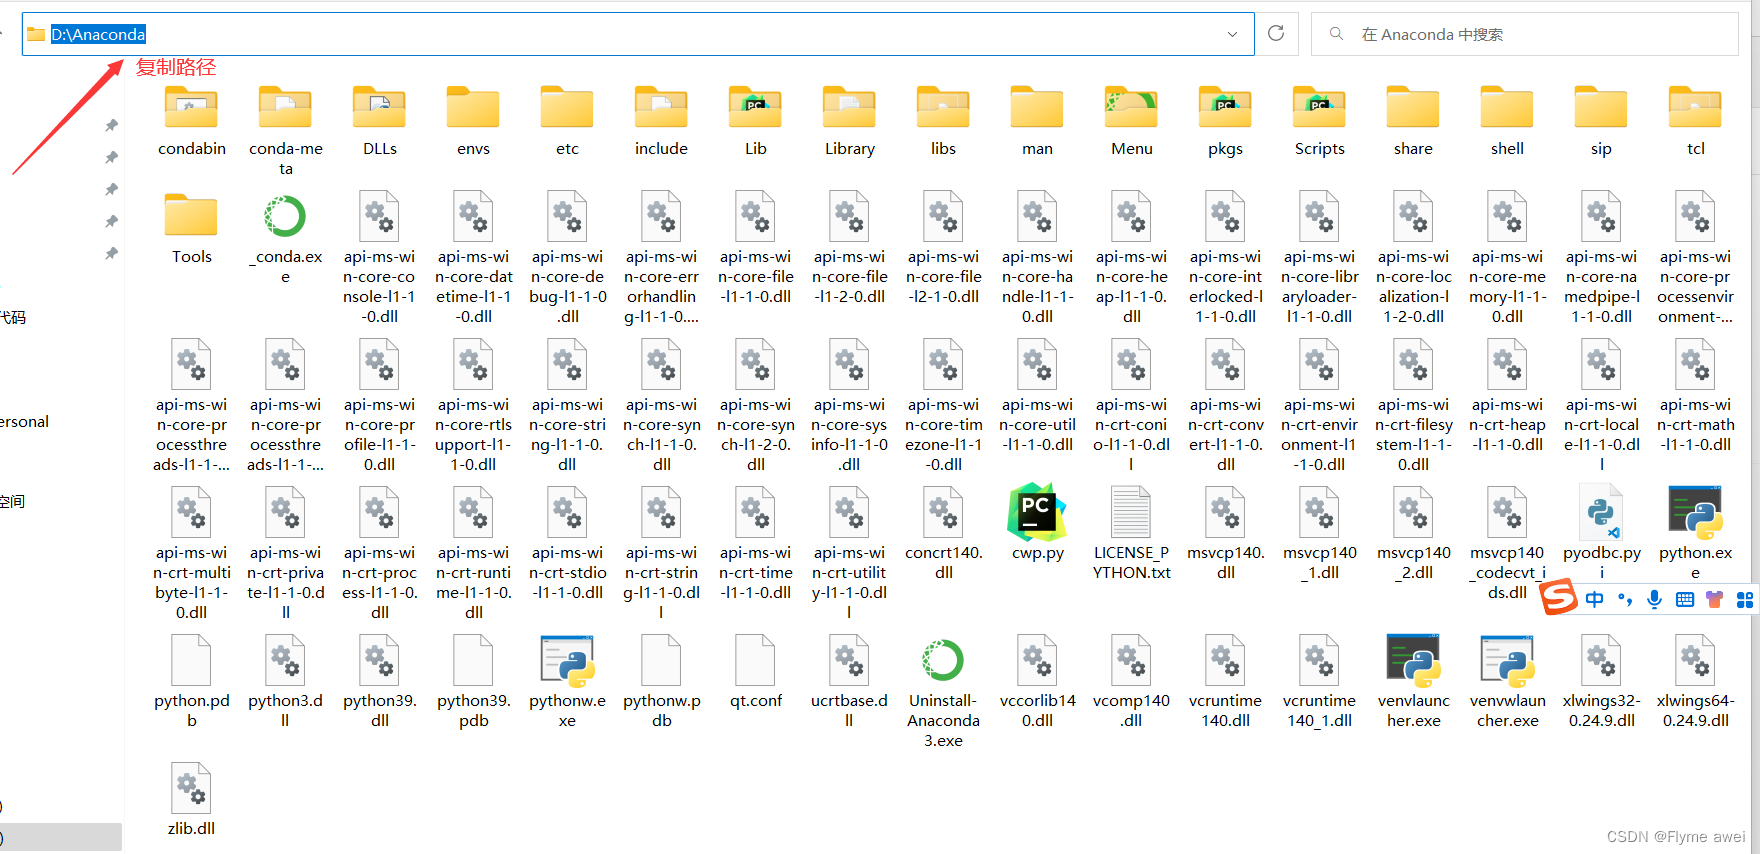Click the D:\Anaconda address path field
Image resolution: width=1760 pixels, height=854 pixels.
pos(600,34)
